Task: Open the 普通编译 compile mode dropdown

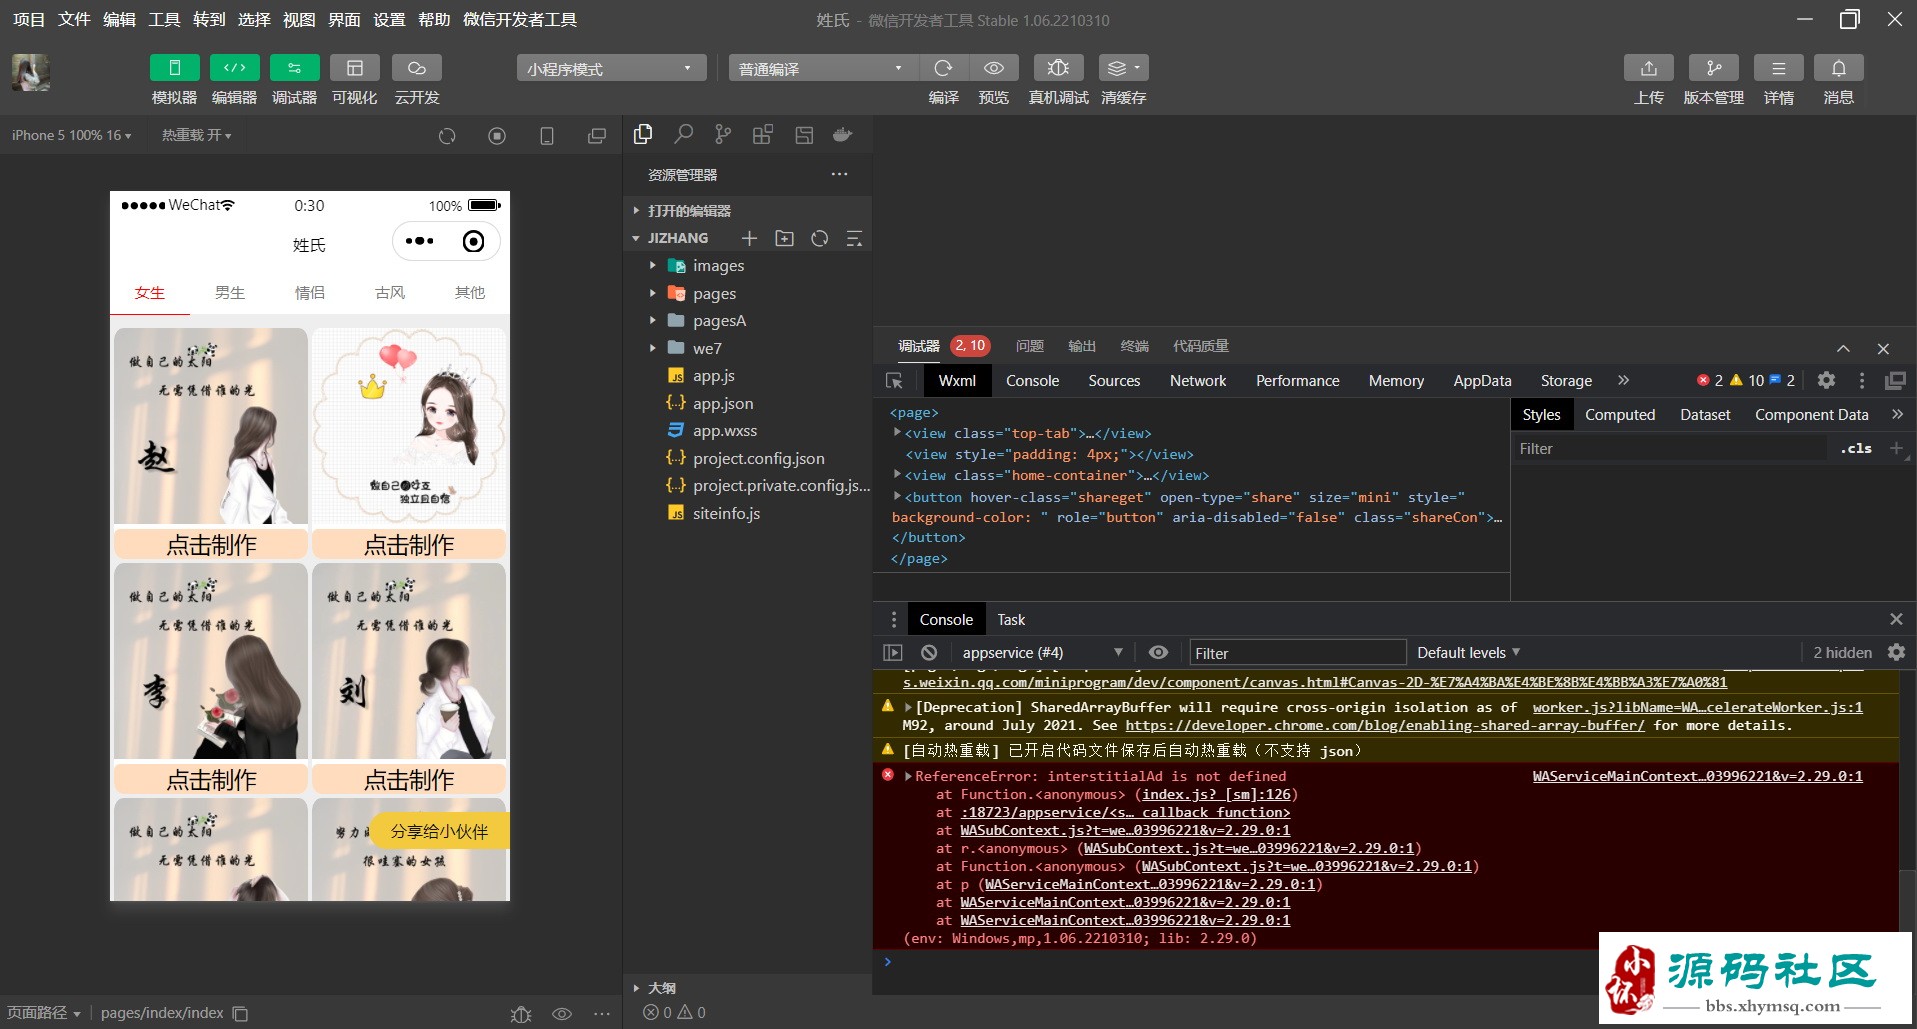Action: click(x=823, y=68)
